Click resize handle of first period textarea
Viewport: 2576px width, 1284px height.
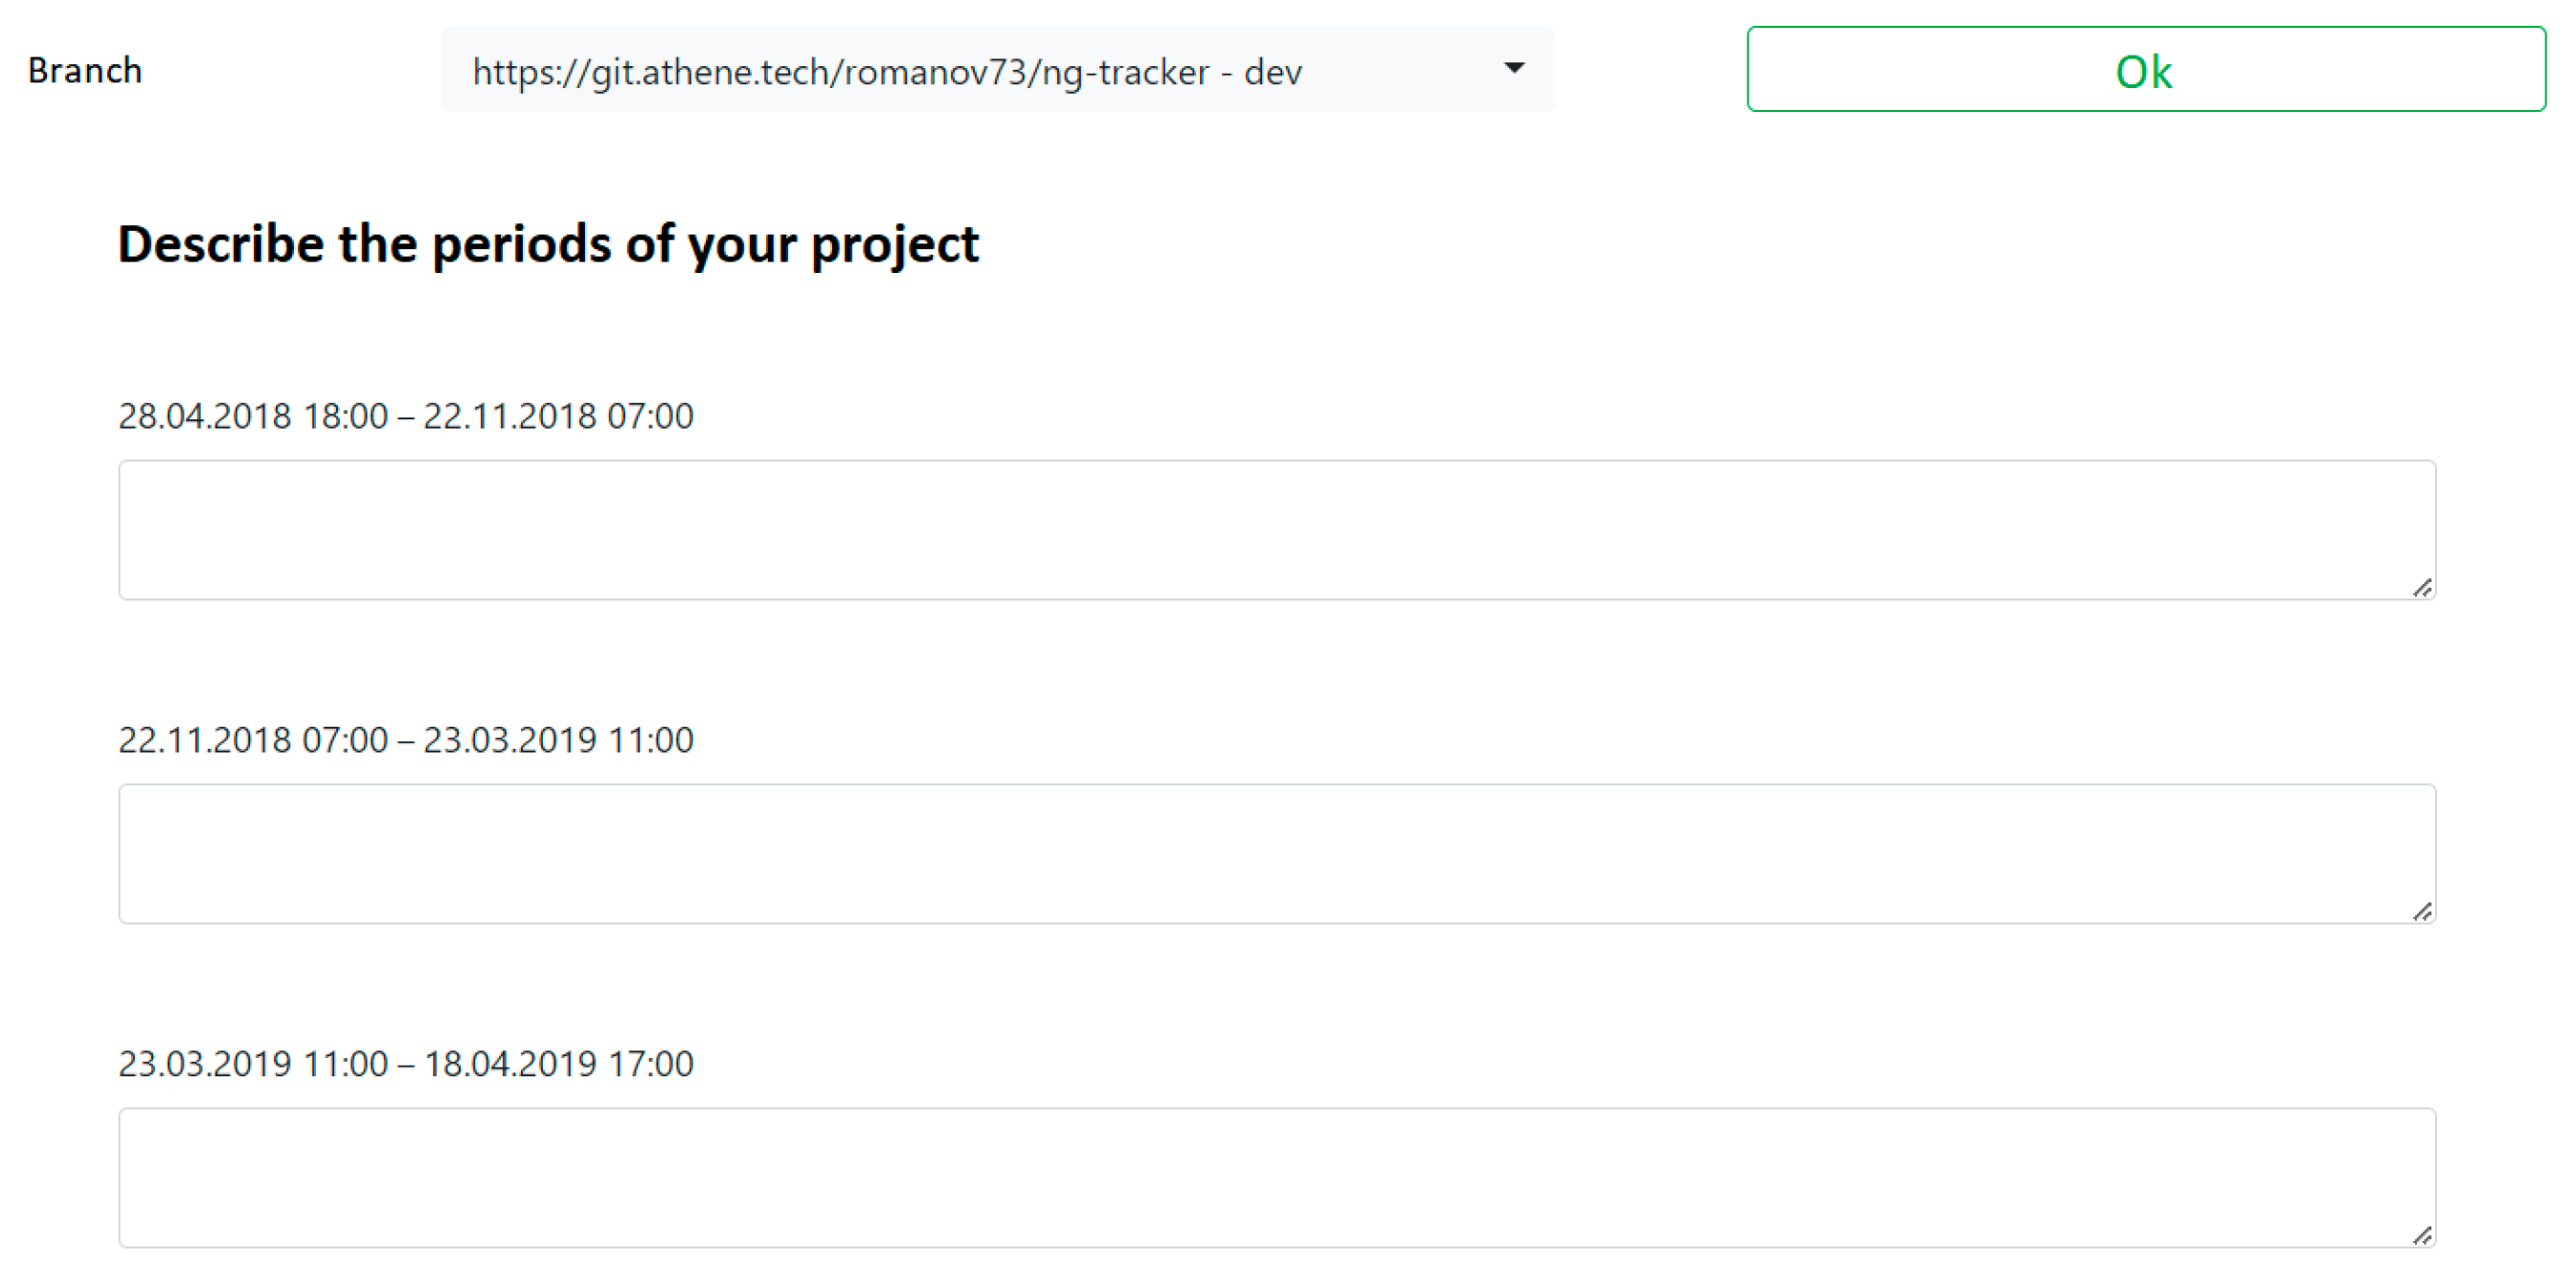click(2422, 588)
